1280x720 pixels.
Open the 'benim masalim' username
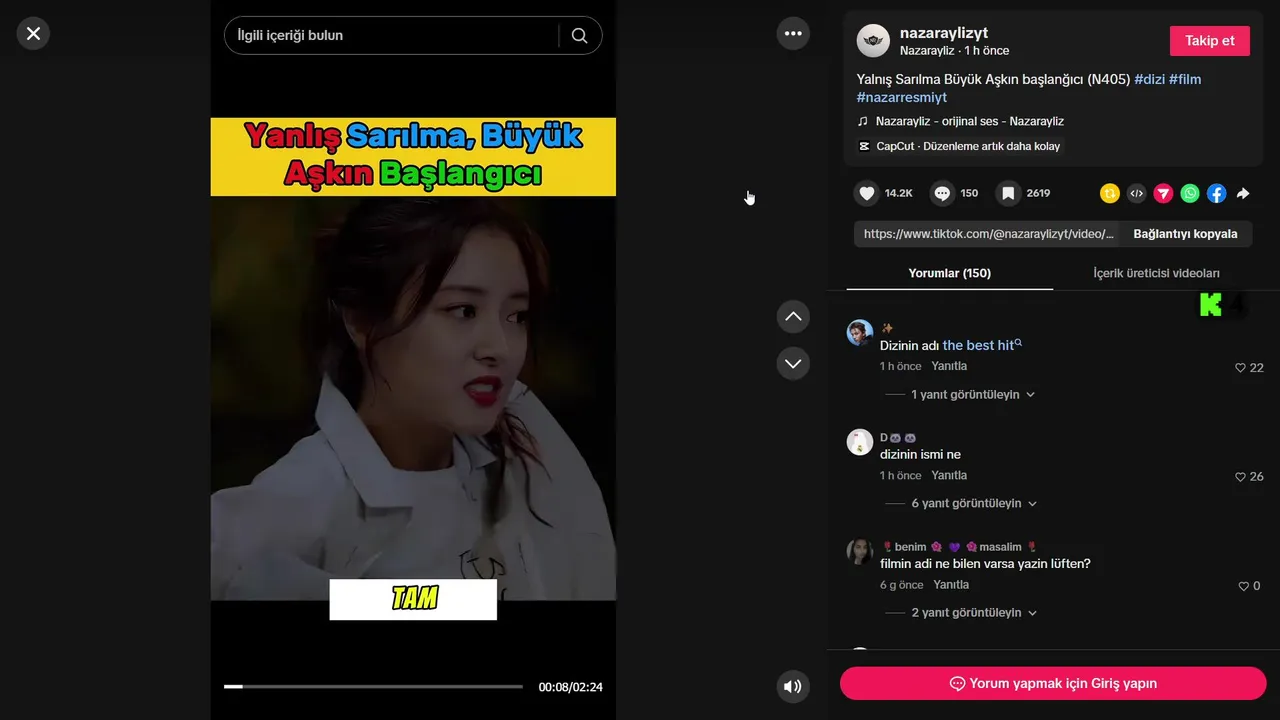[959, 547]
